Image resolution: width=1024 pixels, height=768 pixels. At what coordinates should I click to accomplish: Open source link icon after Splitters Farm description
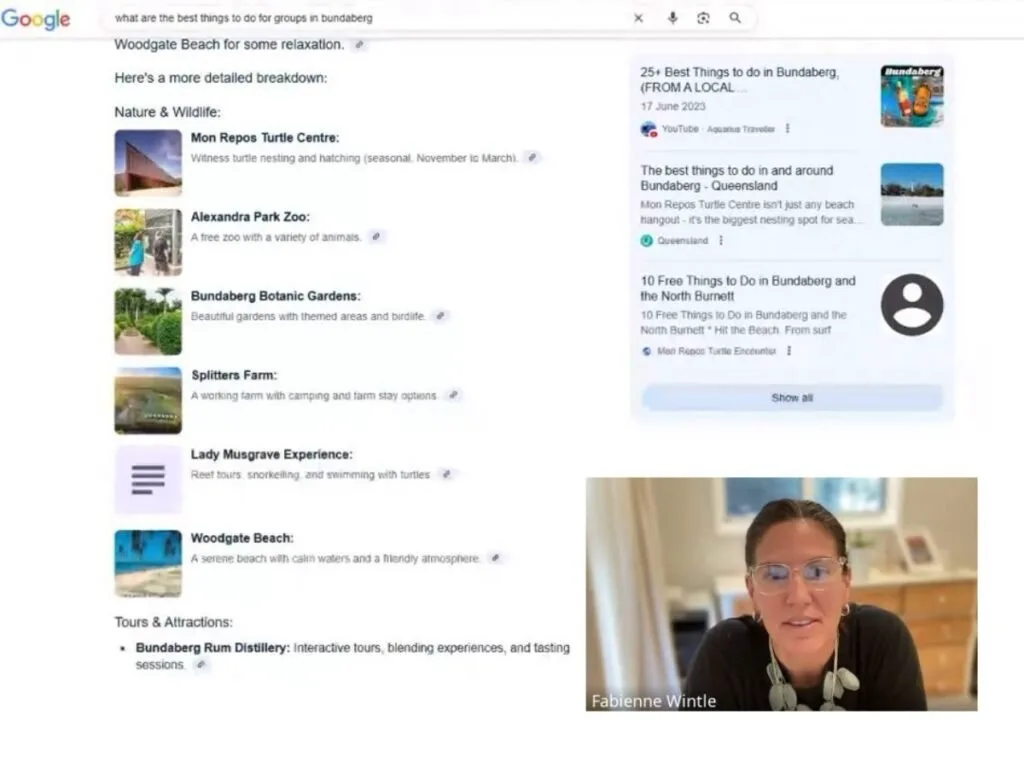point(453,396)
